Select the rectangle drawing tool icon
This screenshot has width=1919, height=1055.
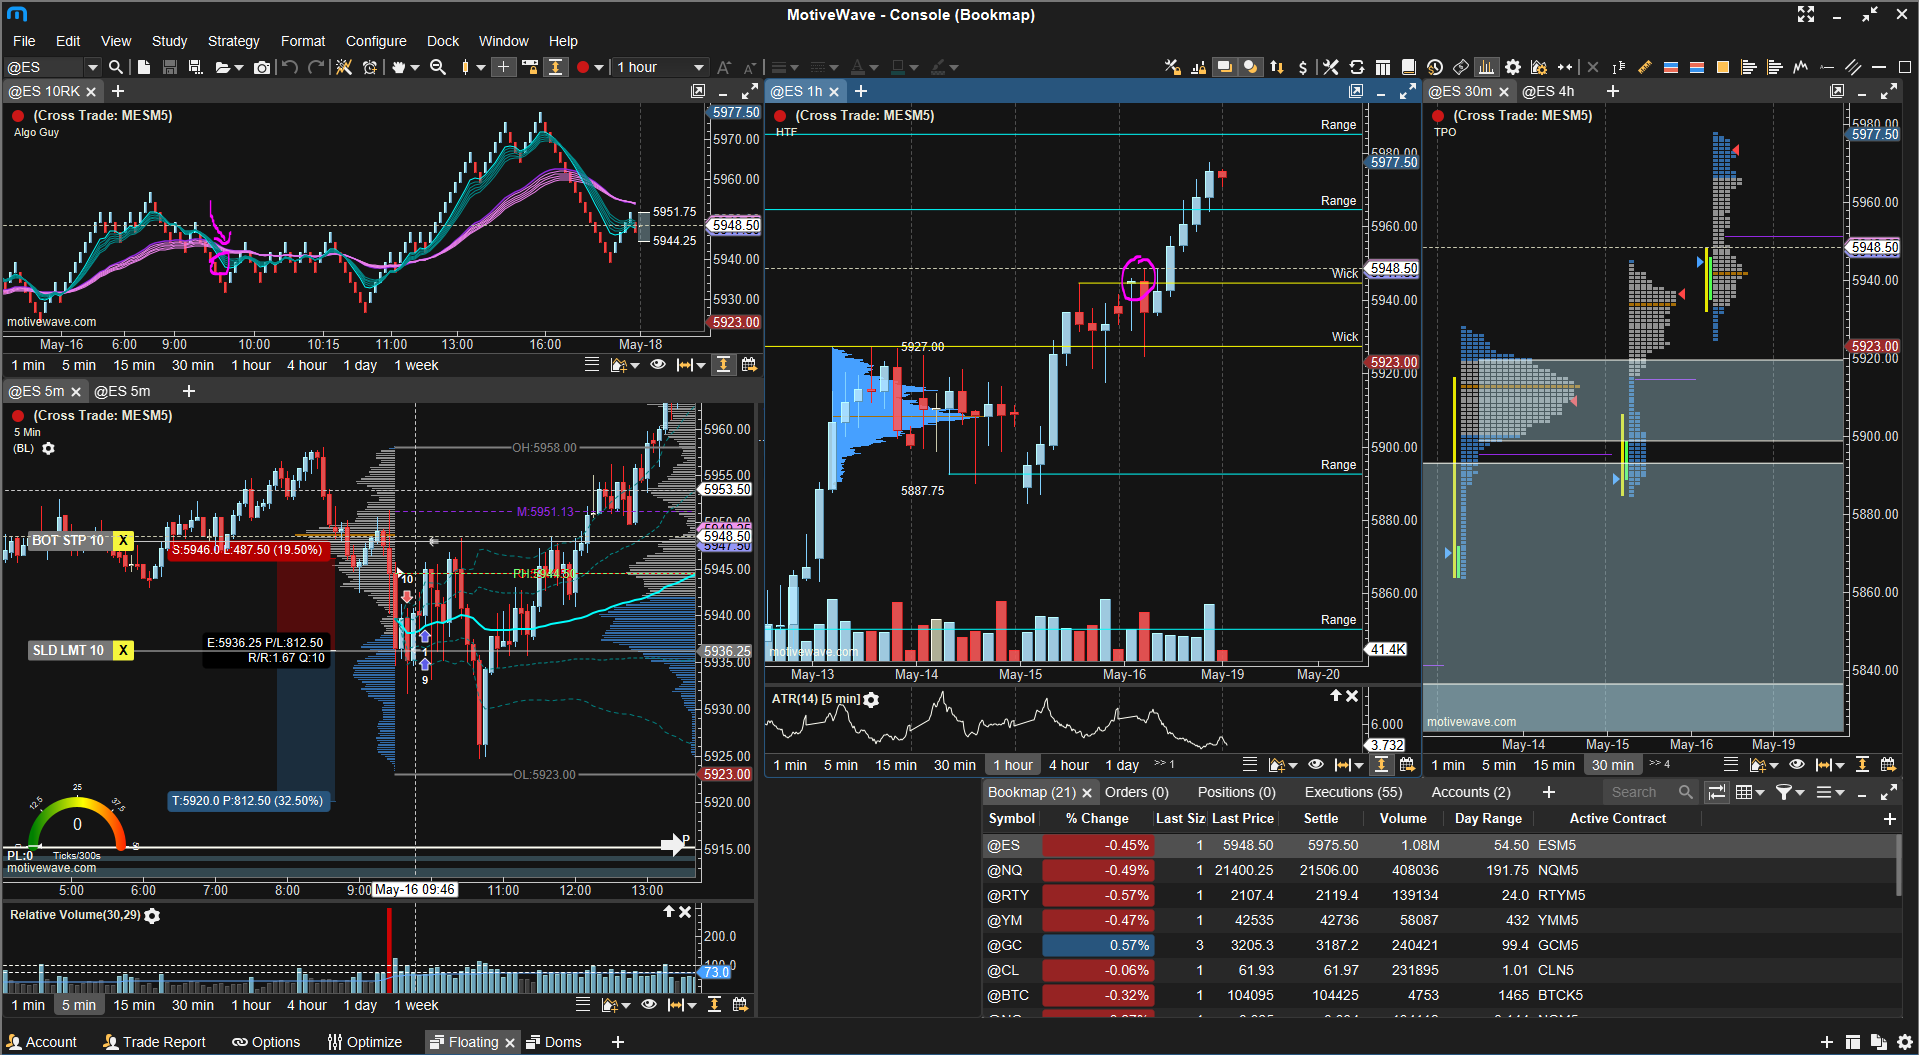[1905, 67]
